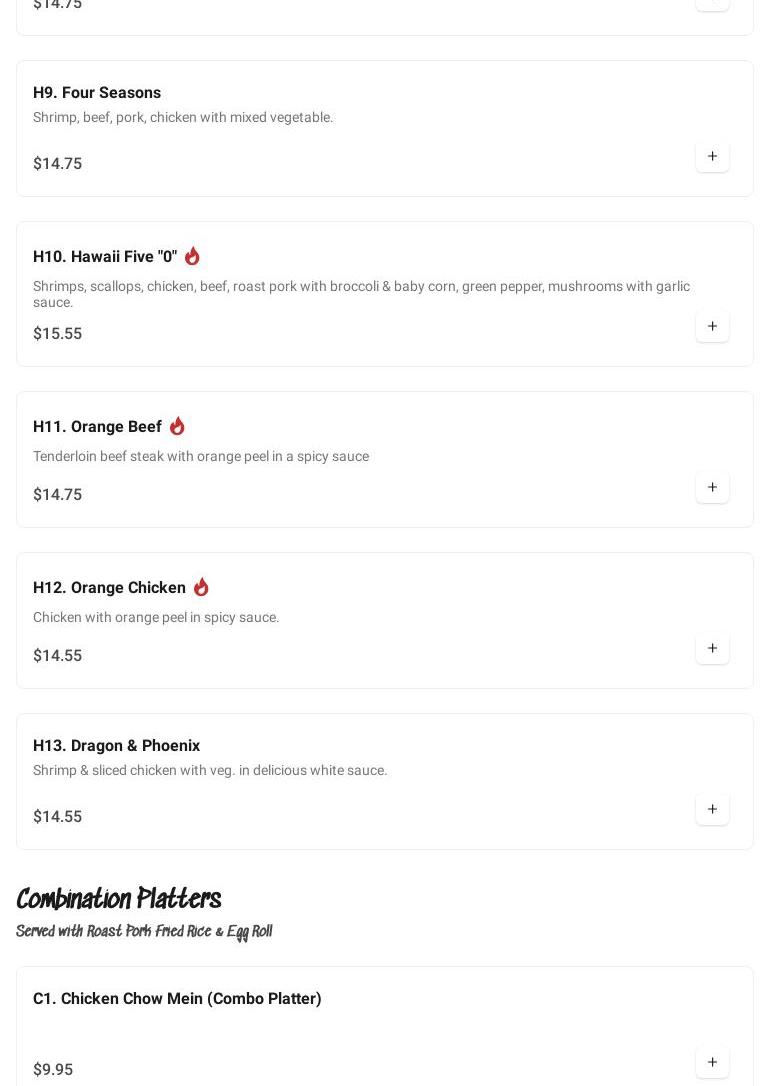Open C1. Chicken Chow Mein (Combo Platter)

point(177,999)
